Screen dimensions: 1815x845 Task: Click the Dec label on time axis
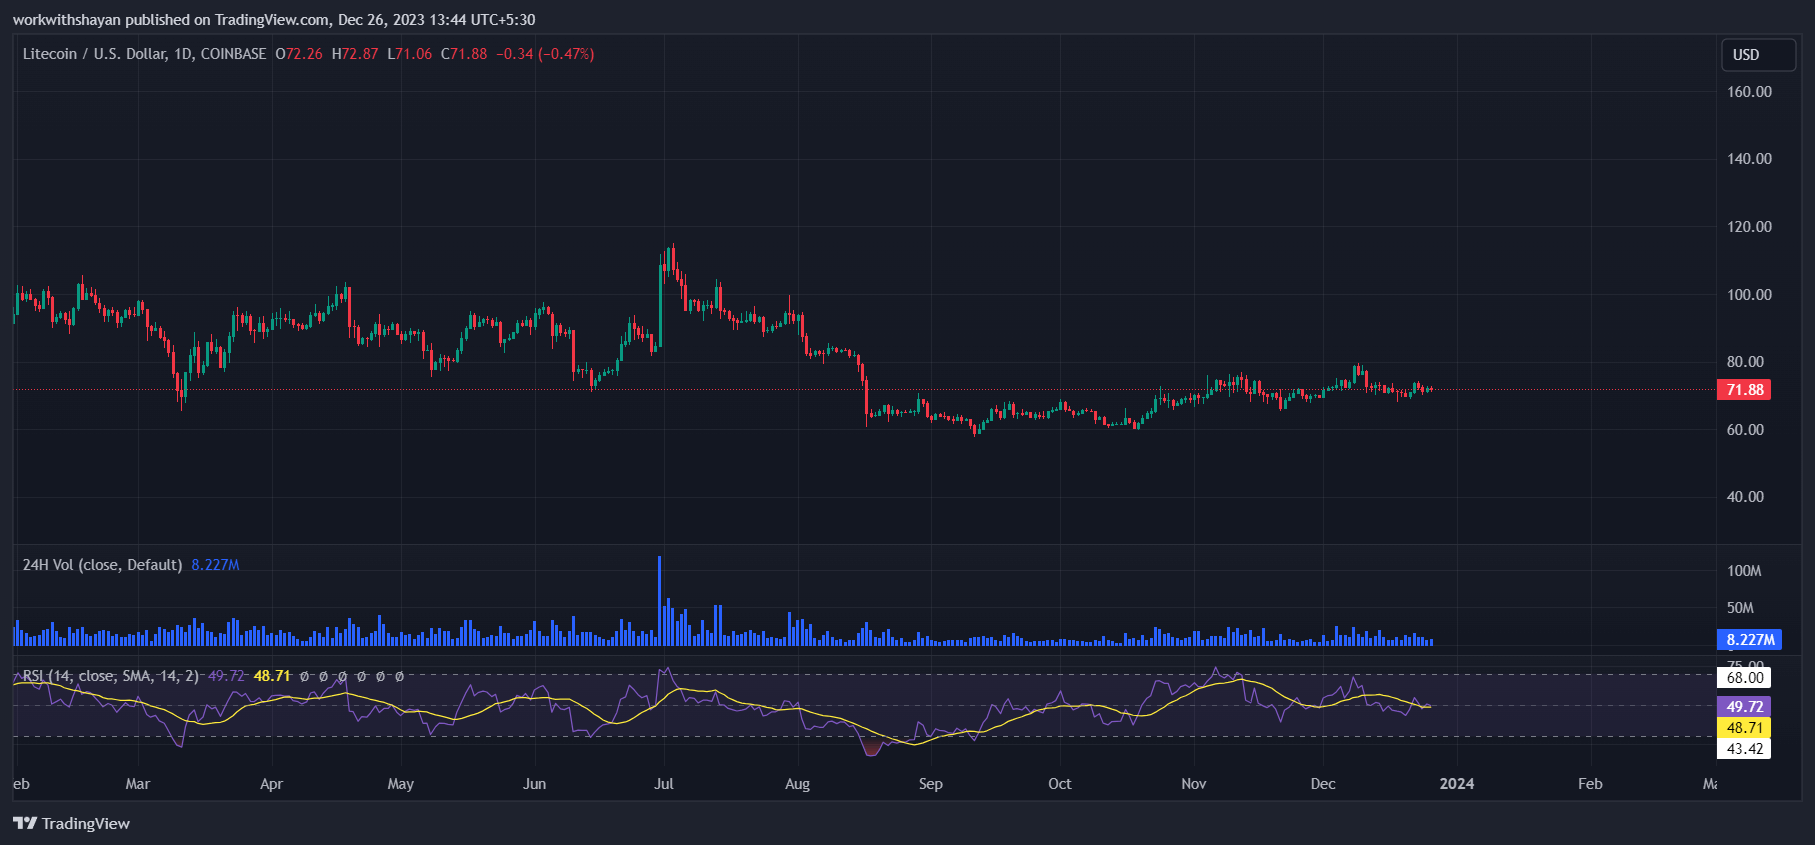pos(1323,784)
